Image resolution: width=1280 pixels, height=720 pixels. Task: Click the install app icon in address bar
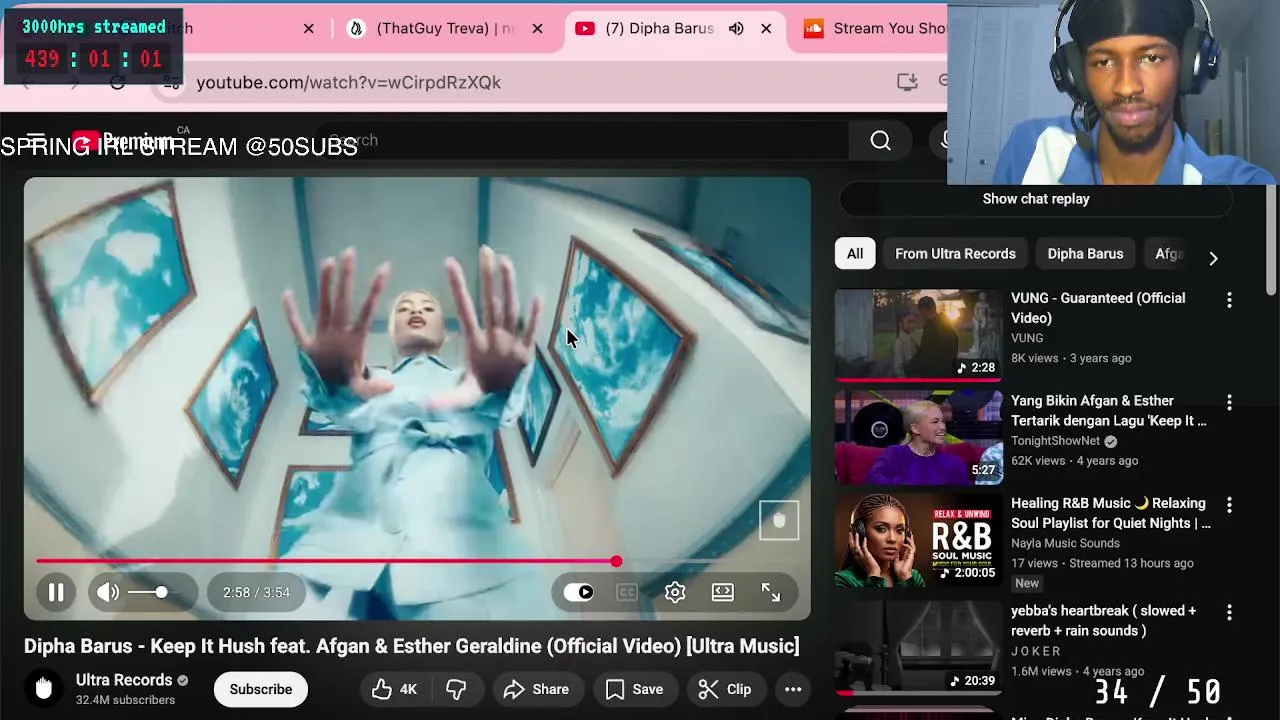pyautogui.click(x=907, y=82)
